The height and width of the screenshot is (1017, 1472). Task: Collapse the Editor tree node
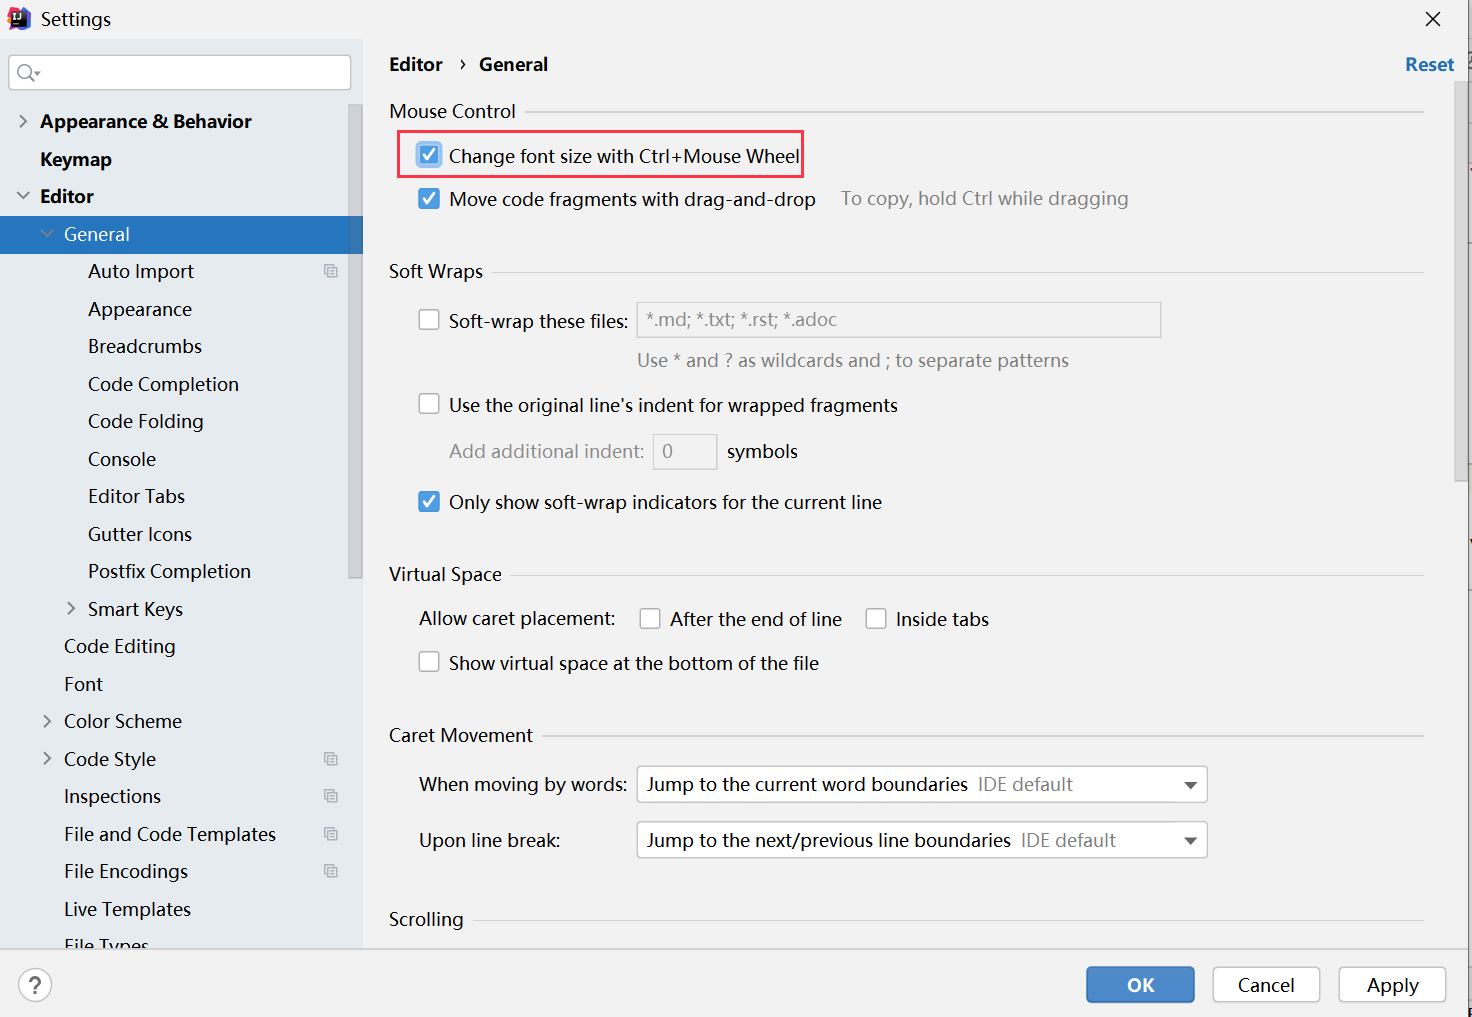pos(23,196)
